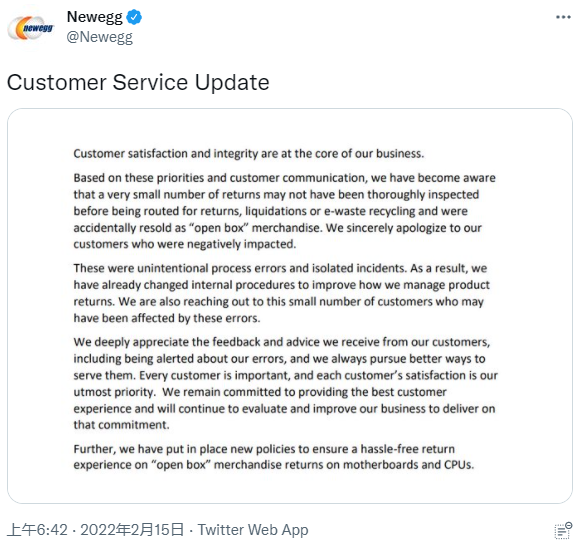
Task: Click the 'Further, we have put in place' paragraph
Action: pos(274,457)
